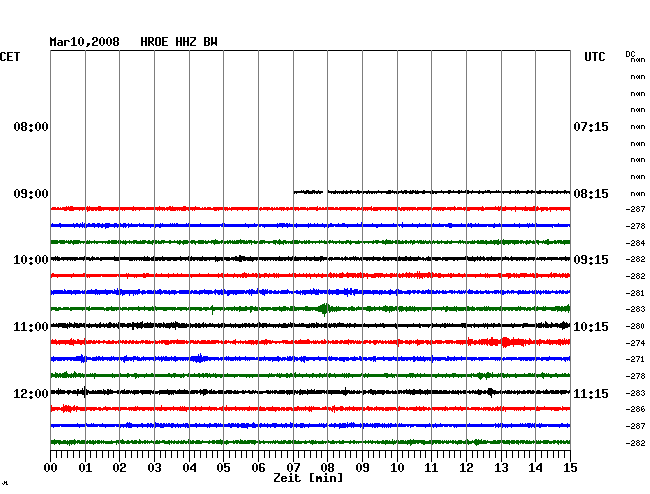Select the 10:00 CET time label
650x494 pixels.
[31, 260]
